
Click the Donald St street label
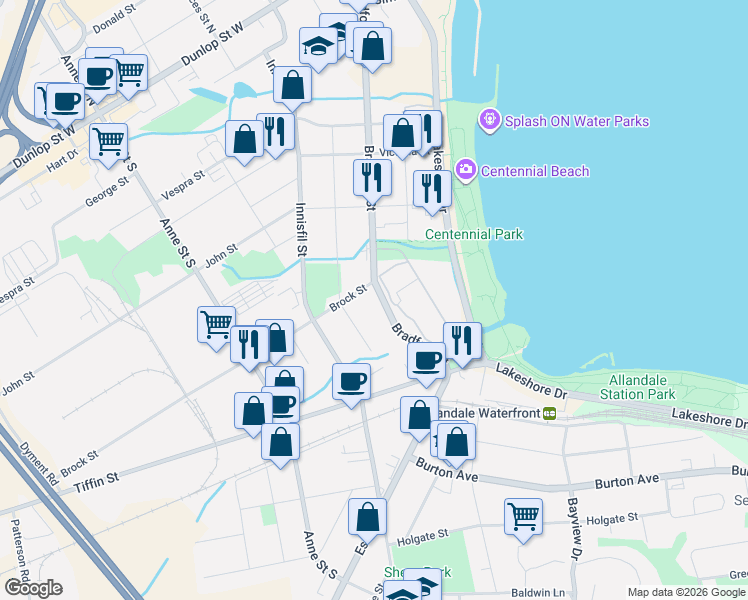coord(114,19)
